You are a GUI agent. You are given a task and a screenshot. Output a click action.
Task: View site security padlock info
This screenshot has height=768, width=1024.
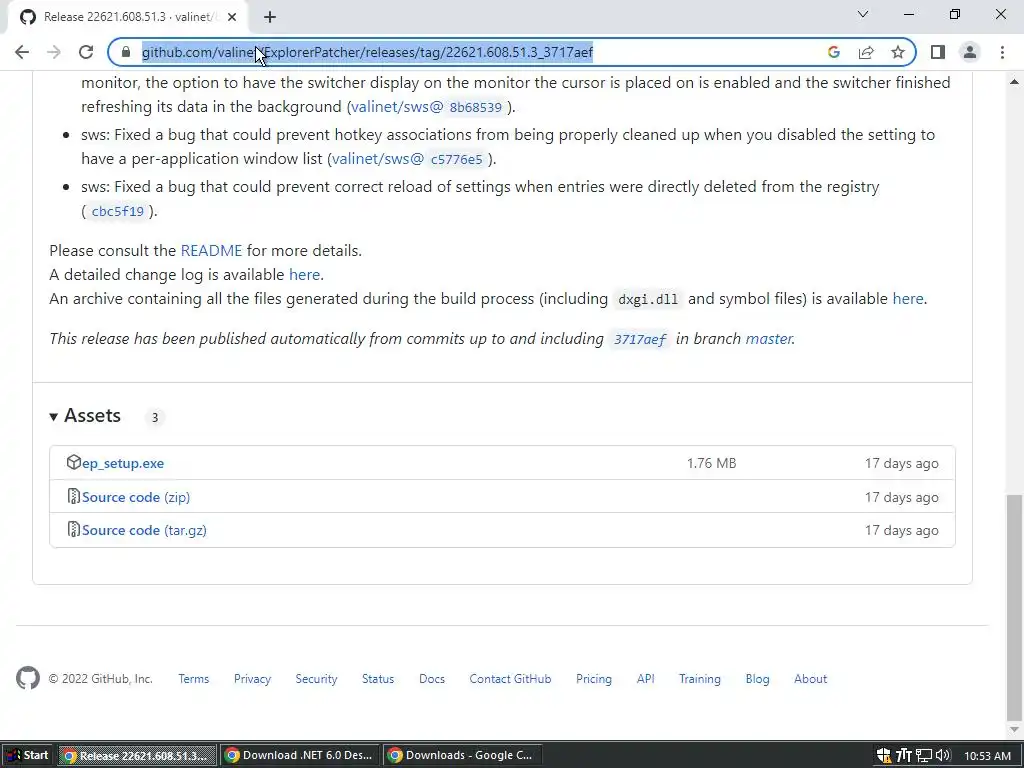126,52
